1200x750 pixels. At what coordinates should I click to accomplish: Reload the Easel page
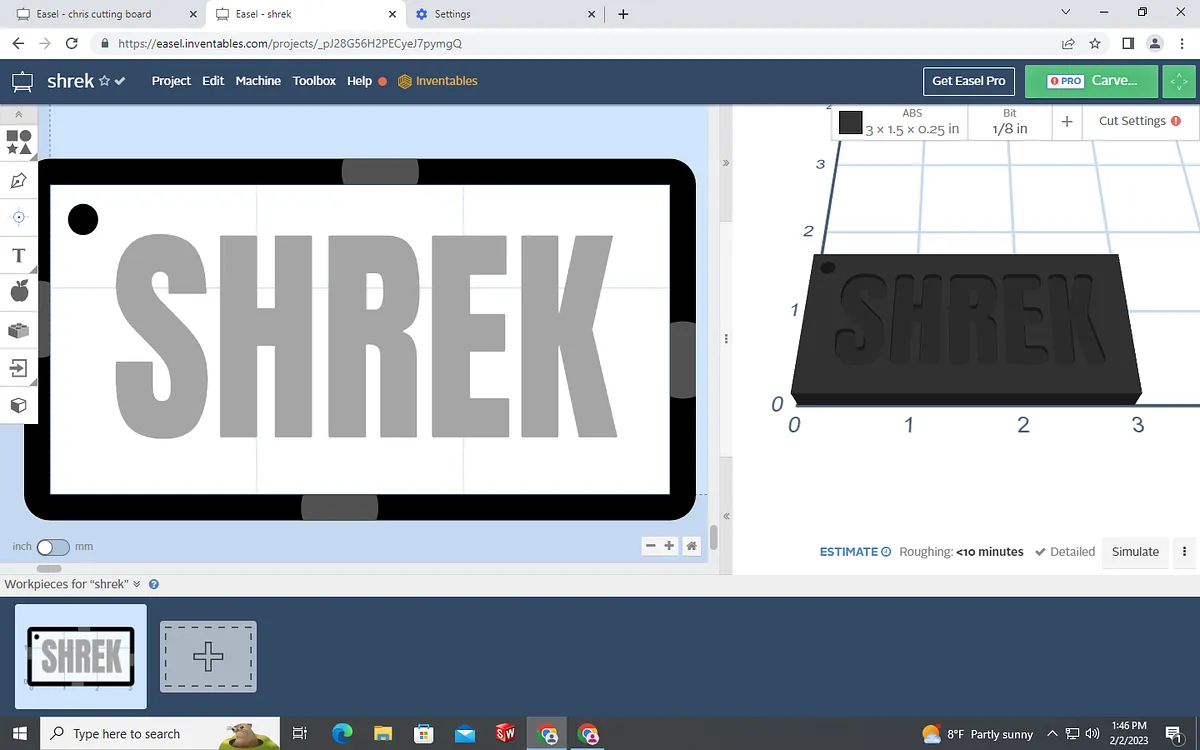(x=71, y=43)
